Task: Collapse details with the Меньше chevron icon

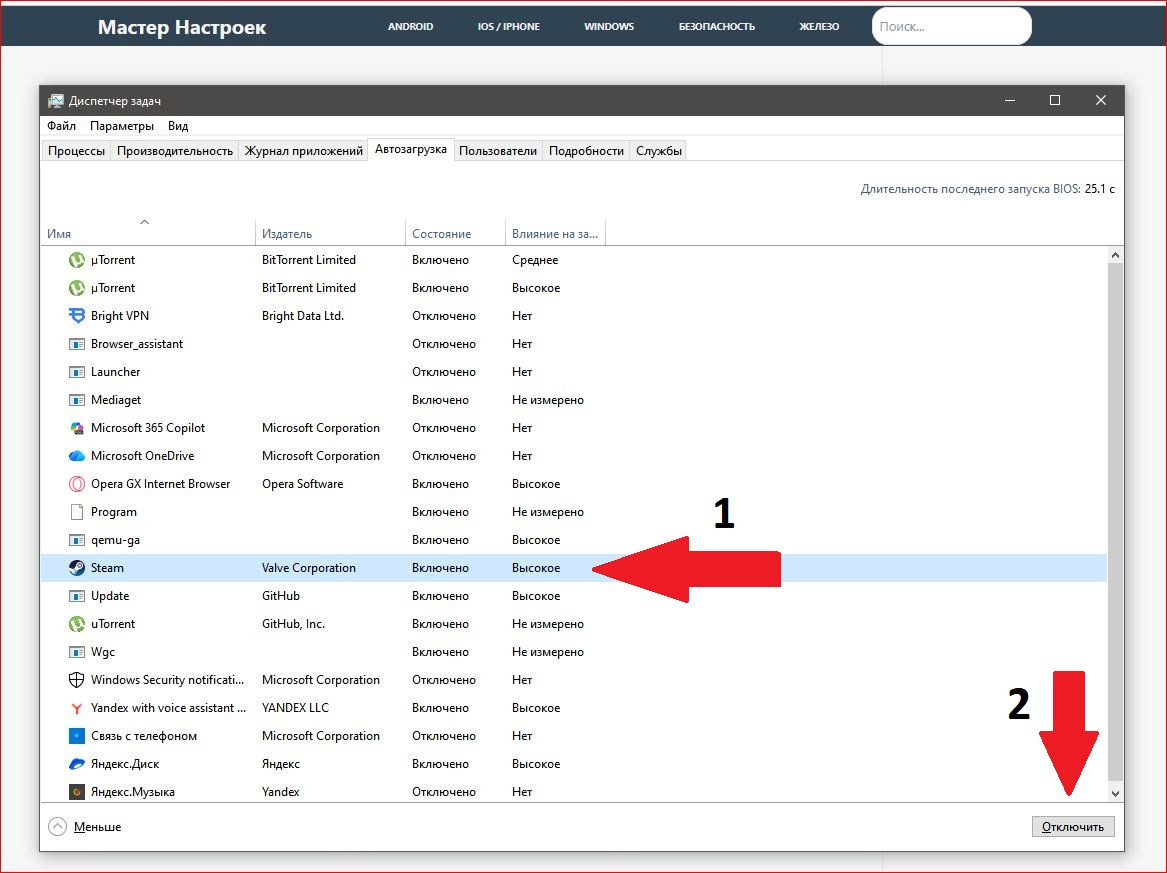Action: 57,827
